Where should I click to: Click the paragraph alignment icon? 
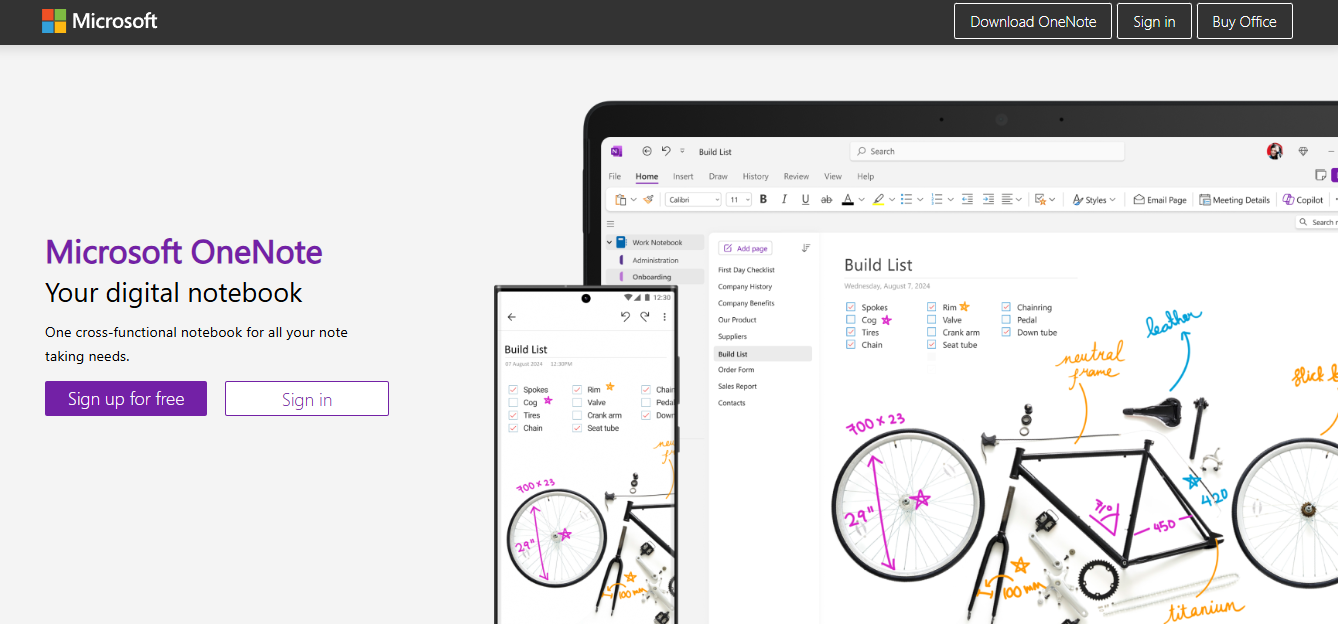point(1008,199)
